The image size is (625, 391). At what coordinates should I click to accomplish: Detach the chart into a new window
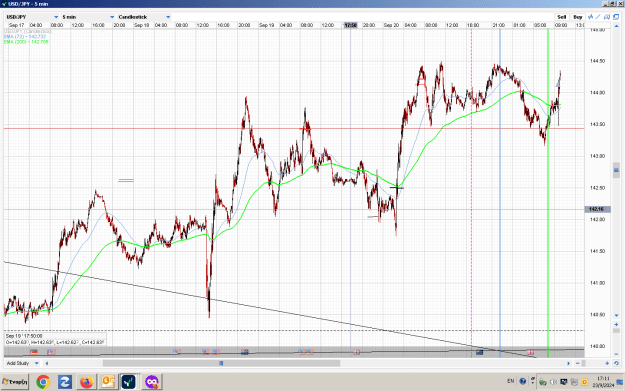(x=616, y=17)
